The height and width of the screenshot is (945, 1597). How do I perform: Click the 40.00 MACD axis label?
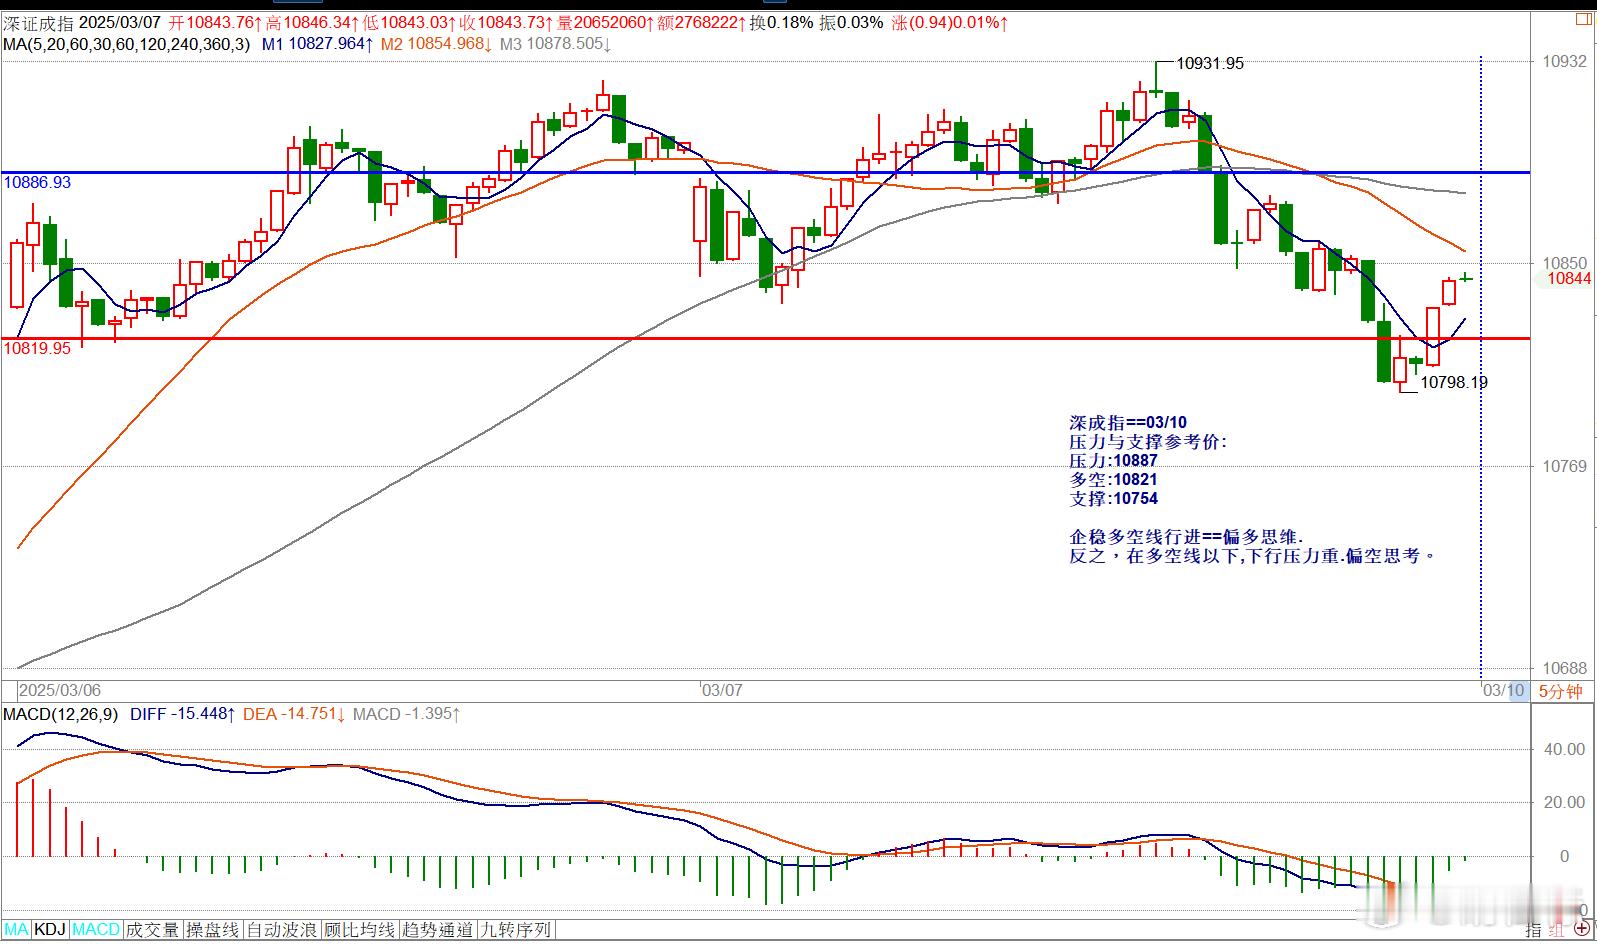click(1564, 749)
